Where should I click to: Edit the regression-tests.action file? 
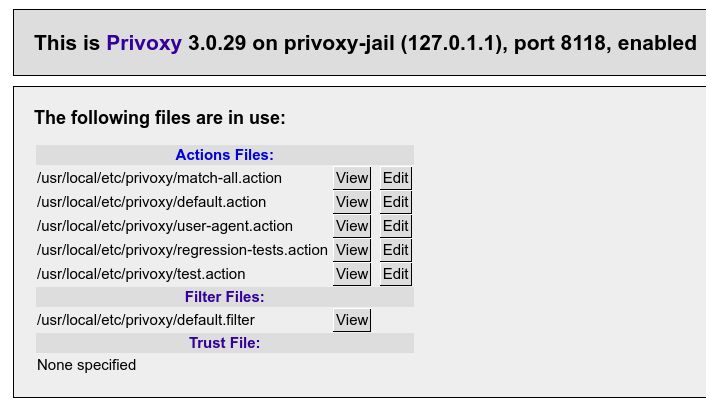tap(396, 250)
